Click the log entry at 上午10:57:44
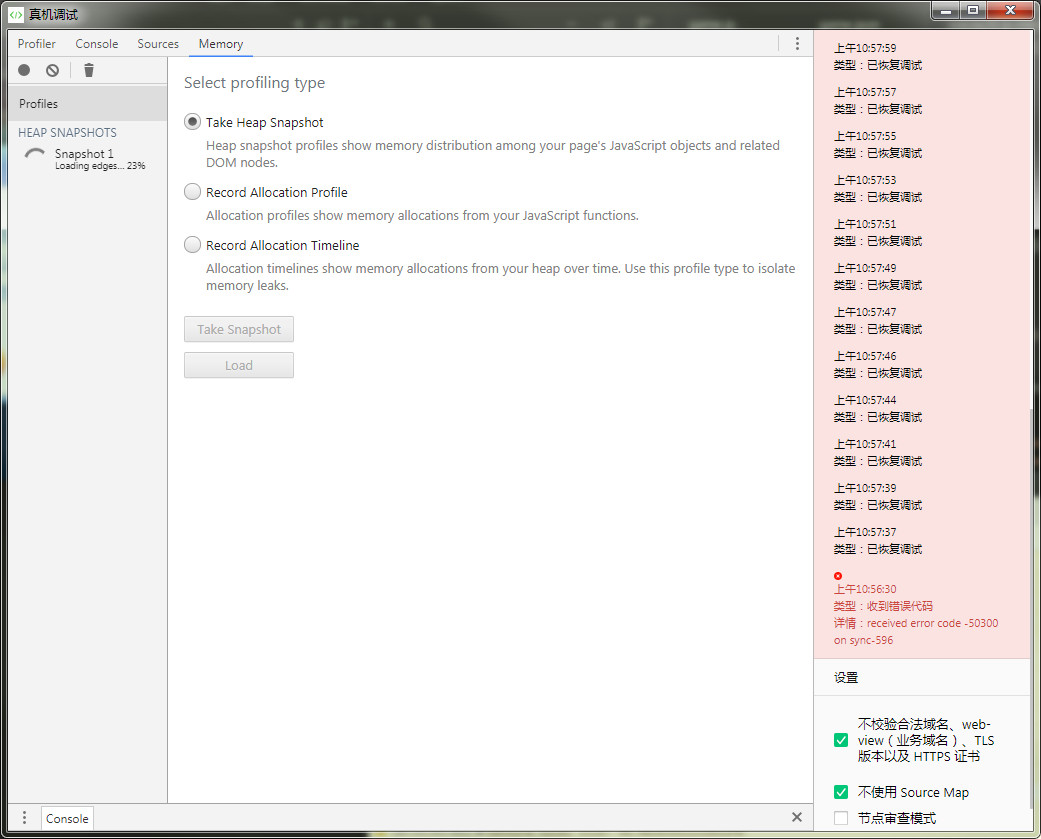Screen dimensions: 1041x839 coord(878,408)
